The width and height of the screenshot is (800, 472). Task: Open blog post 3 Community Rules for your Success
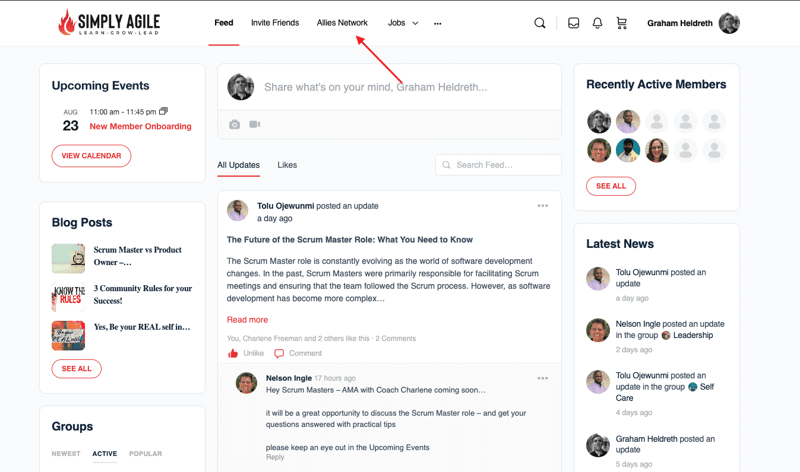click(x=143, y=294)
